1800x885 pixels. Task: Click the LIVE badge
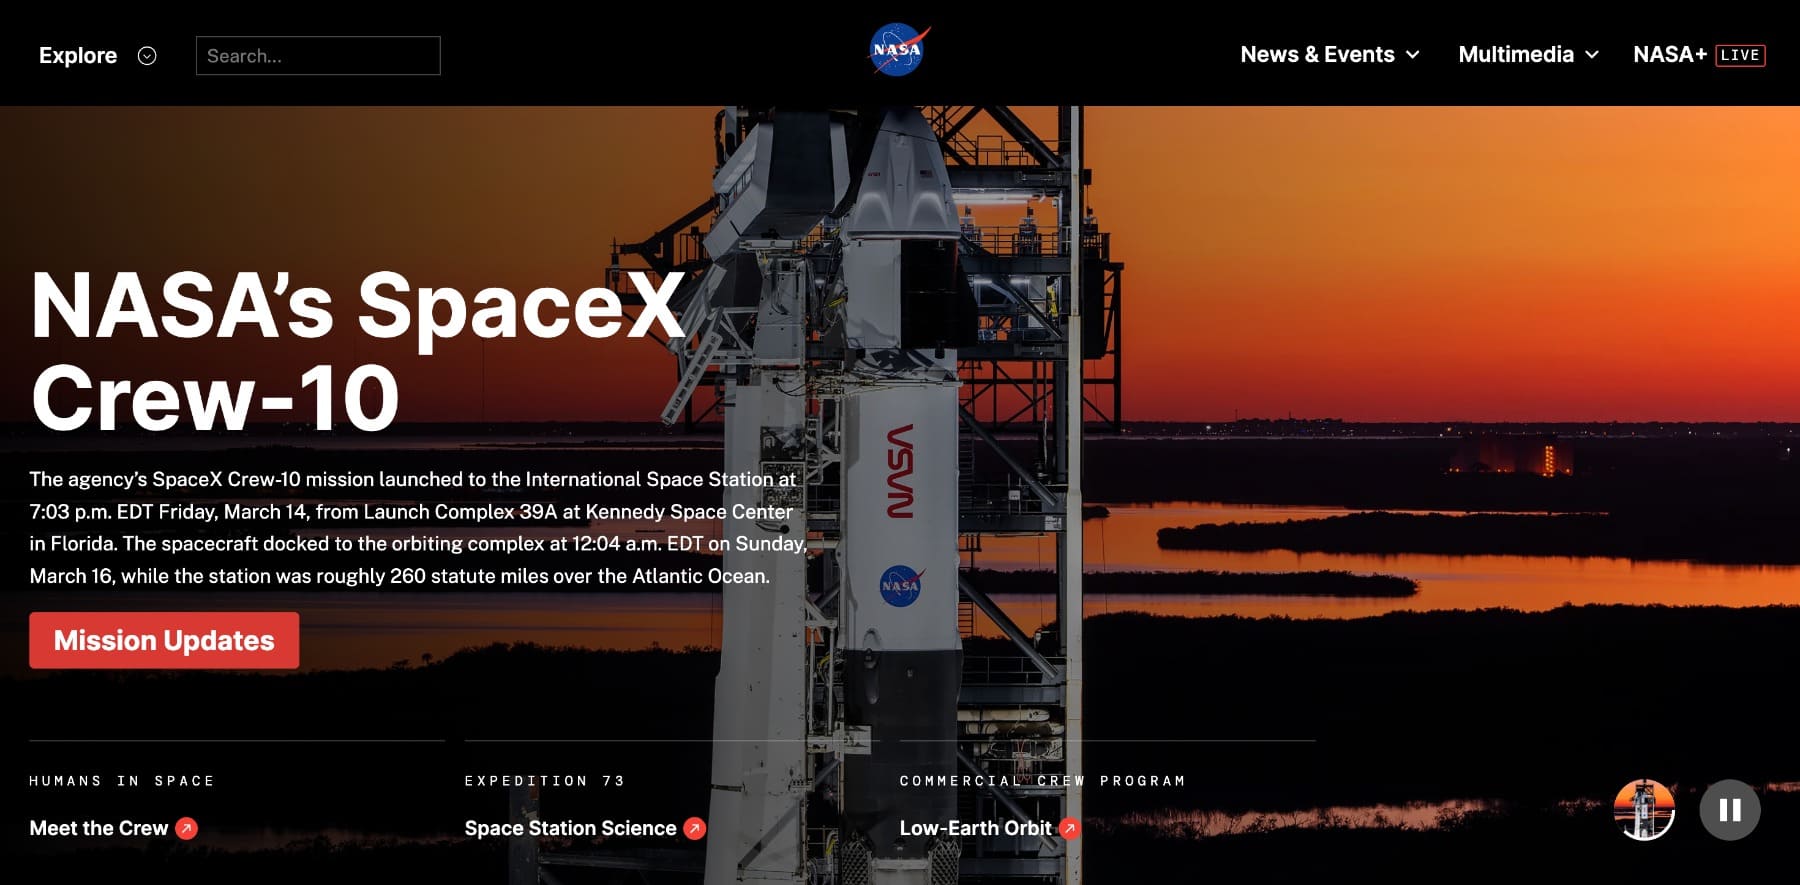pyautogui.click(x=1740, y=55)
